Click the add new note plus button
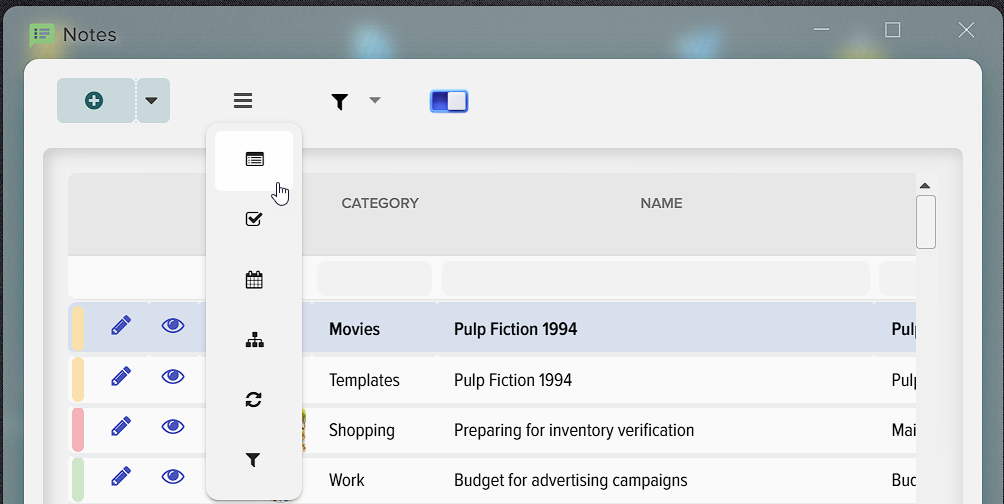The height and width of the screenshot is (504, 1004). coord(95,101)
